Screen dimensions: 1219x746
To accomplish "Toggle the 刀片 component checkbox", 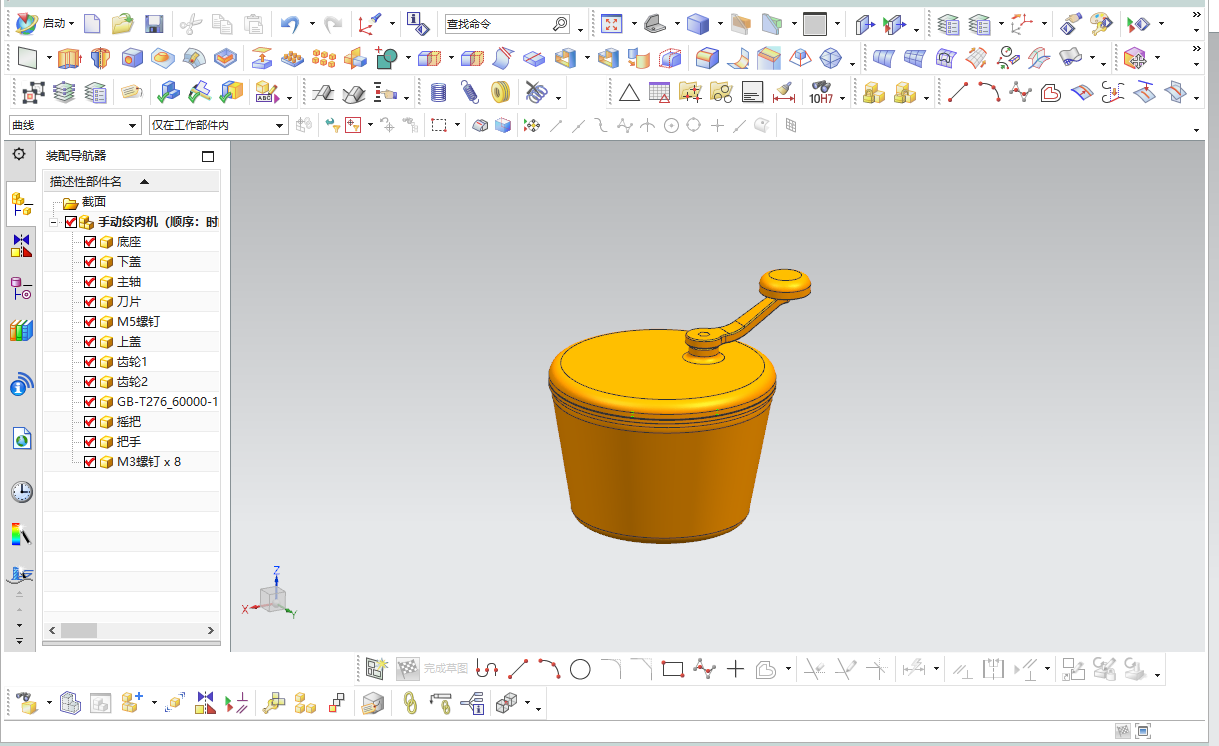I will (x=90, y=302).
